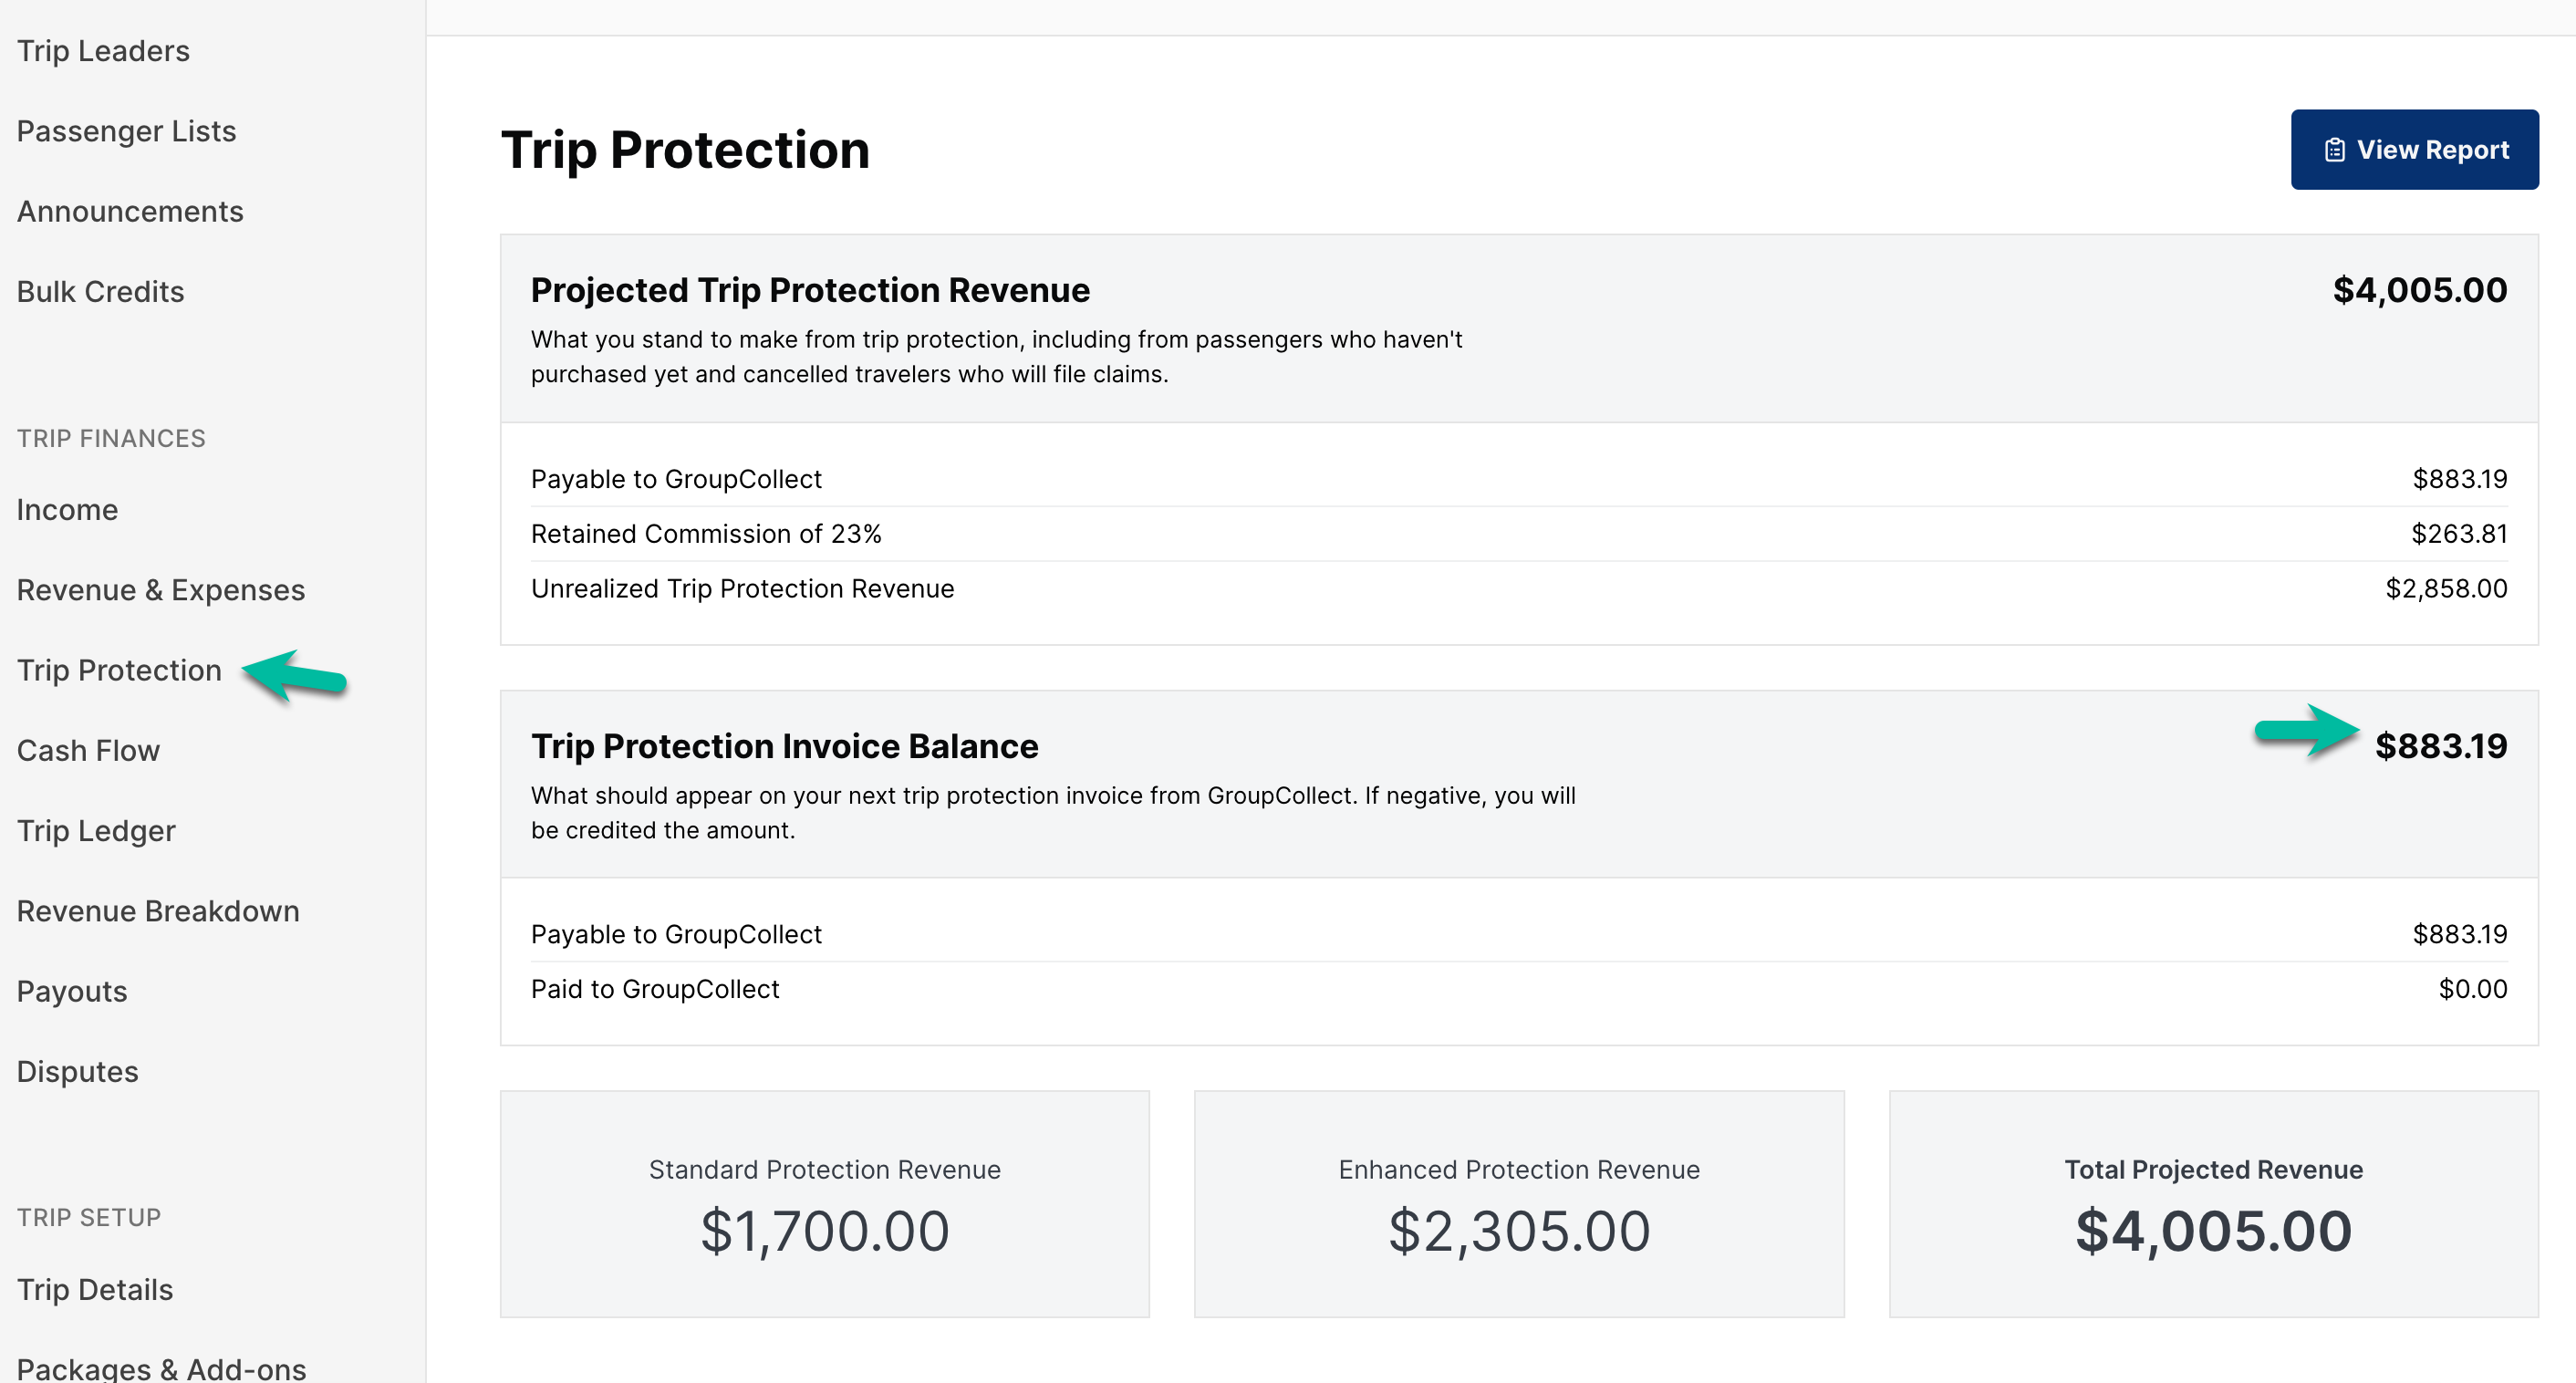This screenshot has width=2576, height=1383.
Task: Open Trip Details under Trip Setup
Action: pos(95,1289)
